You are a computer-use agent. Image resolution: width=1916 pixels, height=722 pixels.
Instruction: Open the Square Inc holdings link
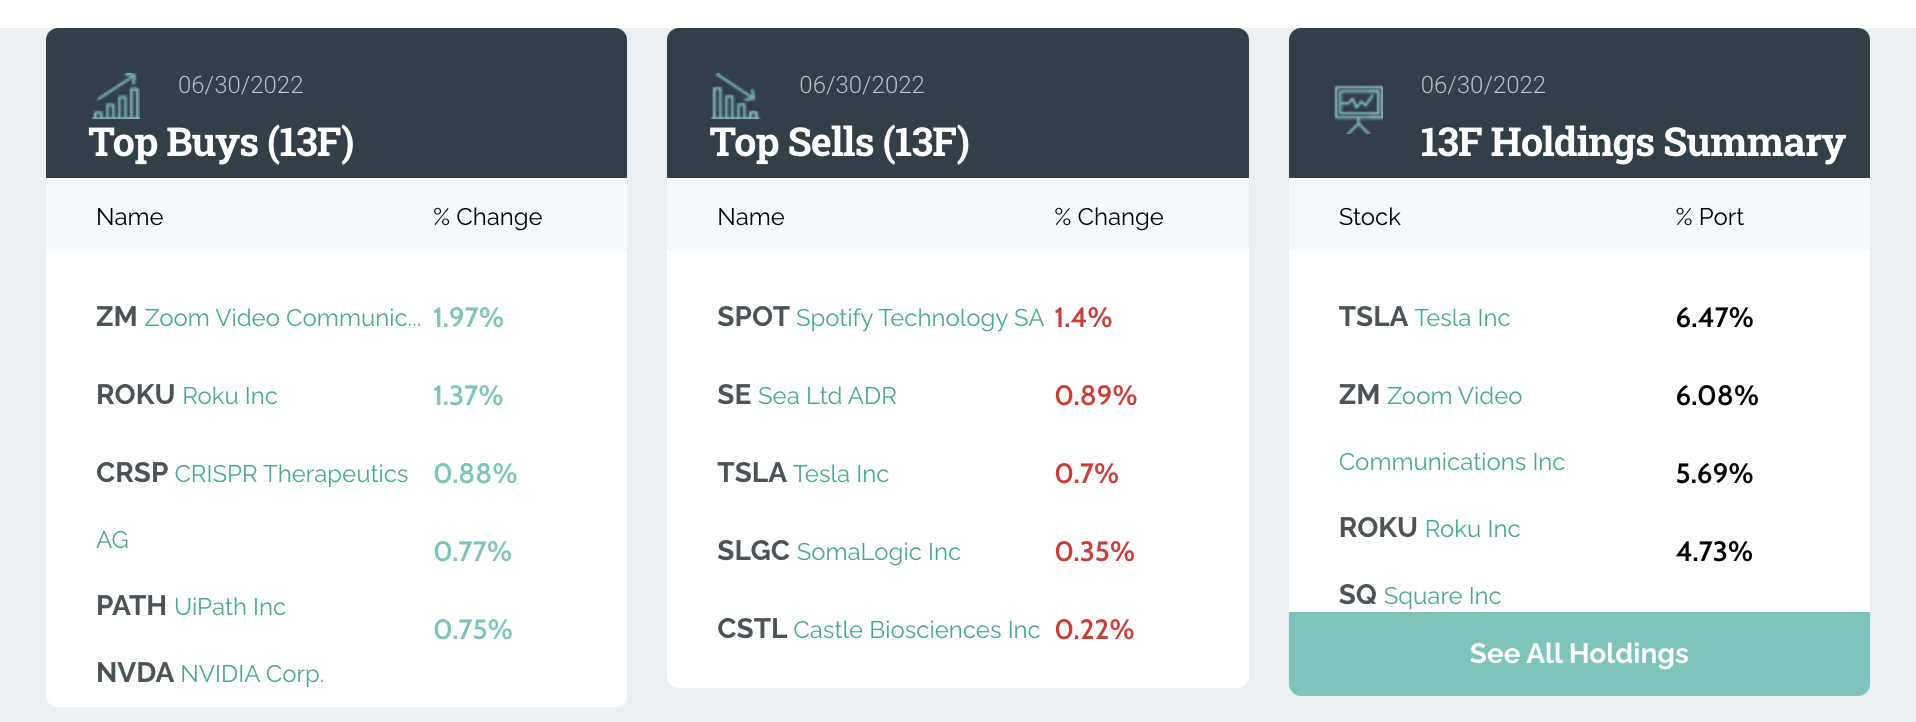point(1441,596)
